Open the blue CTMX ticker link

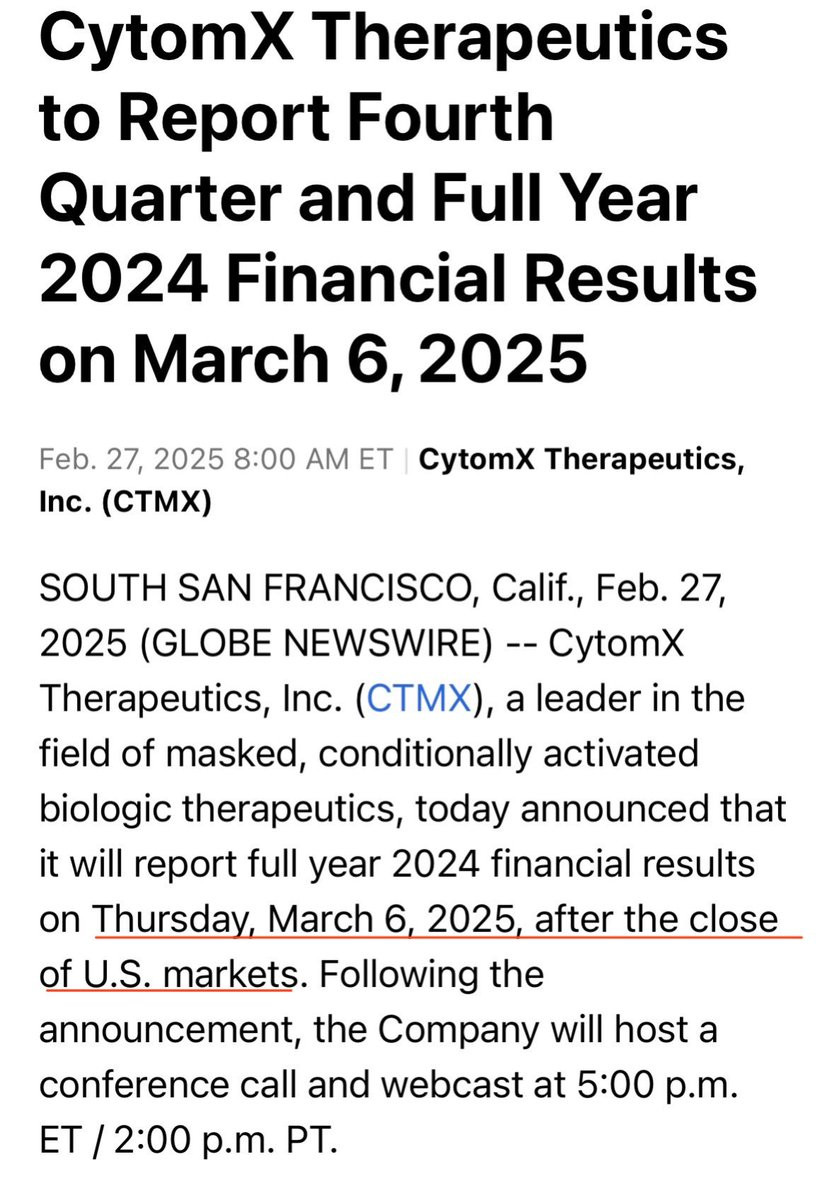(419, 697)
